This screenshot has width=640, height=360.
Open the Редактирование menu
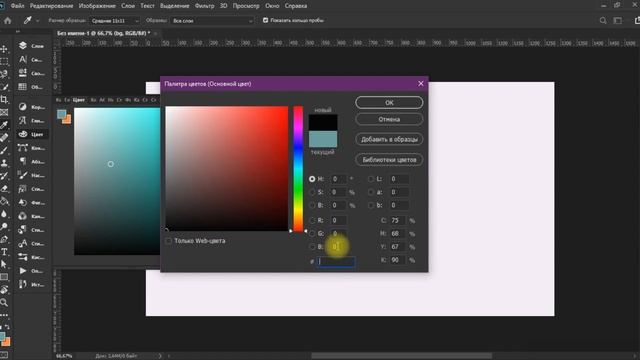pyautogui.click(x=51, y=6)
